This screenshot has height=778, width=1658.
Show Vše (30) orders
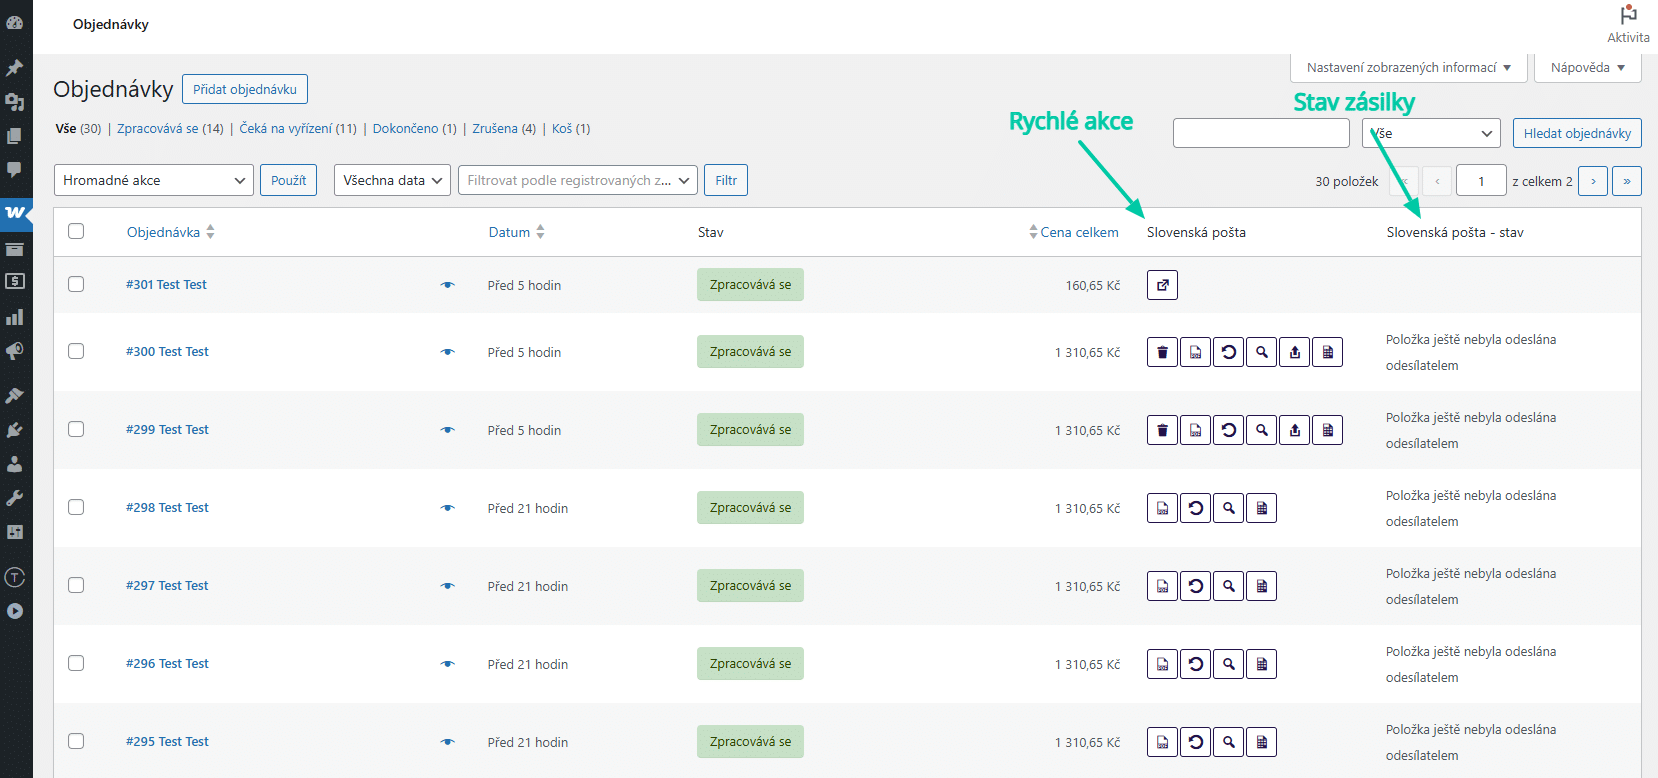78,128
